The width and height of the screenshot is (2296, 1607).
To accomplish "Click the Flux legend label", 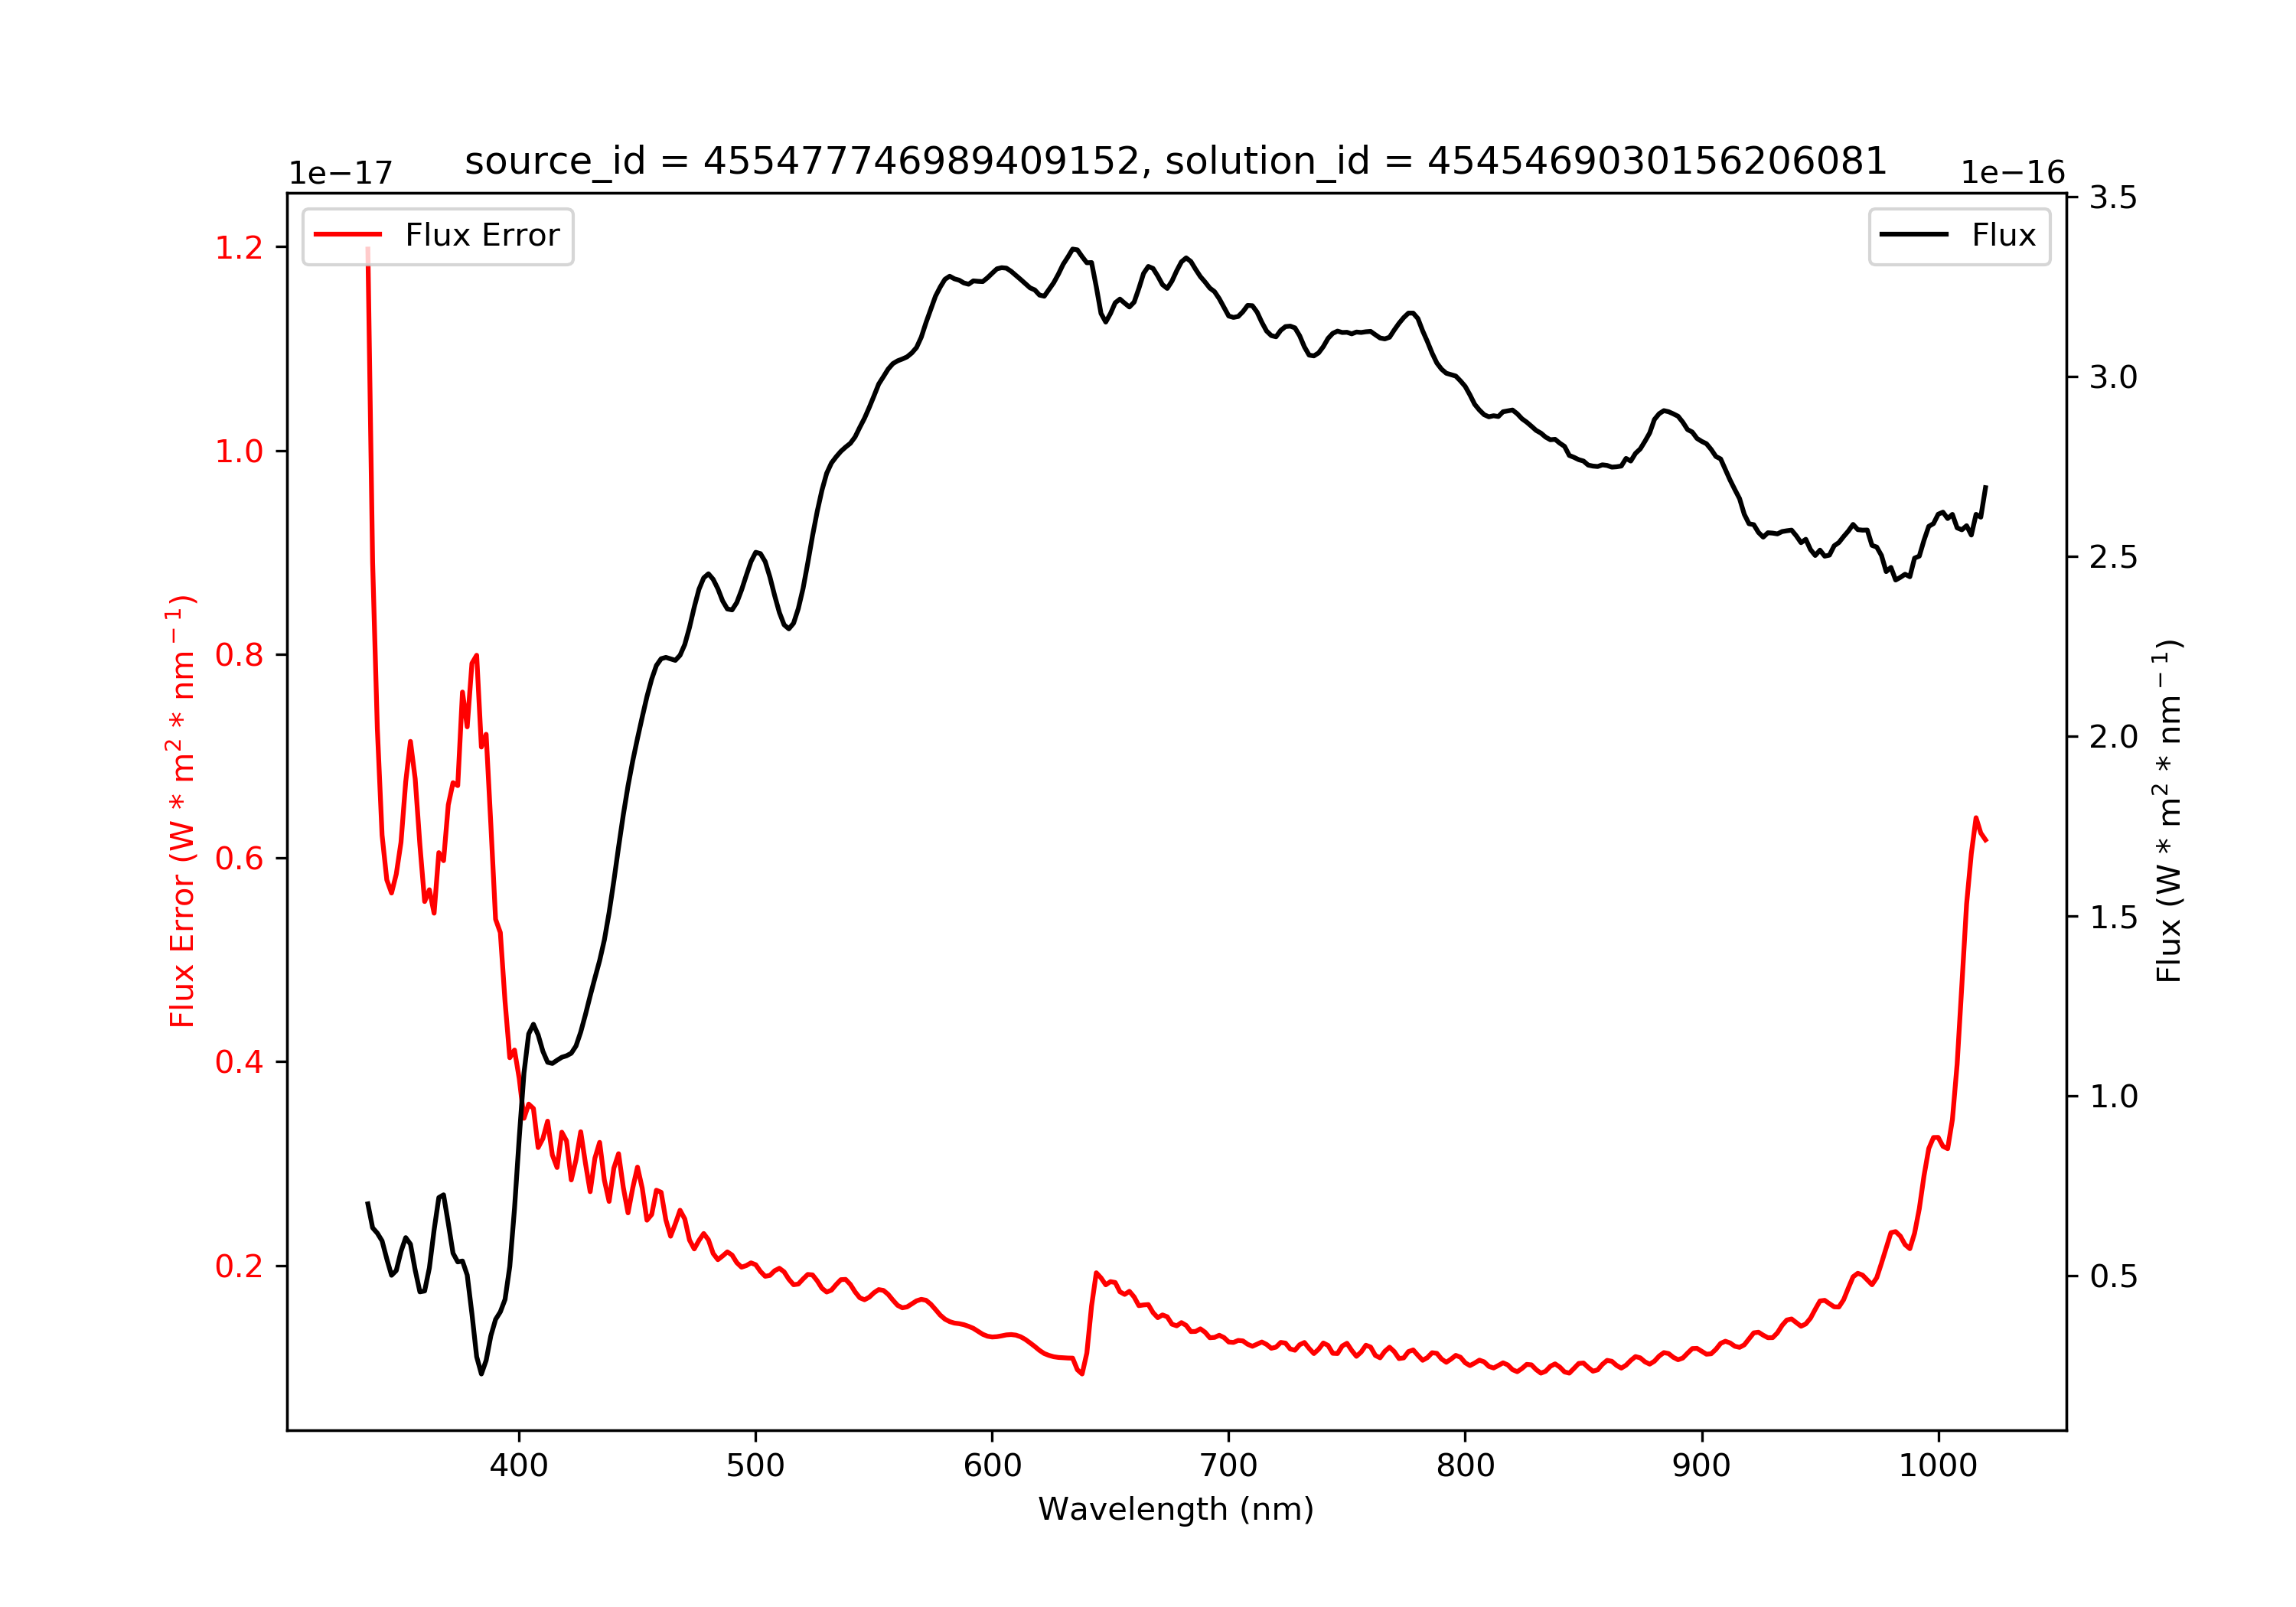I will pyautogui.click(x=2004, y=235).
